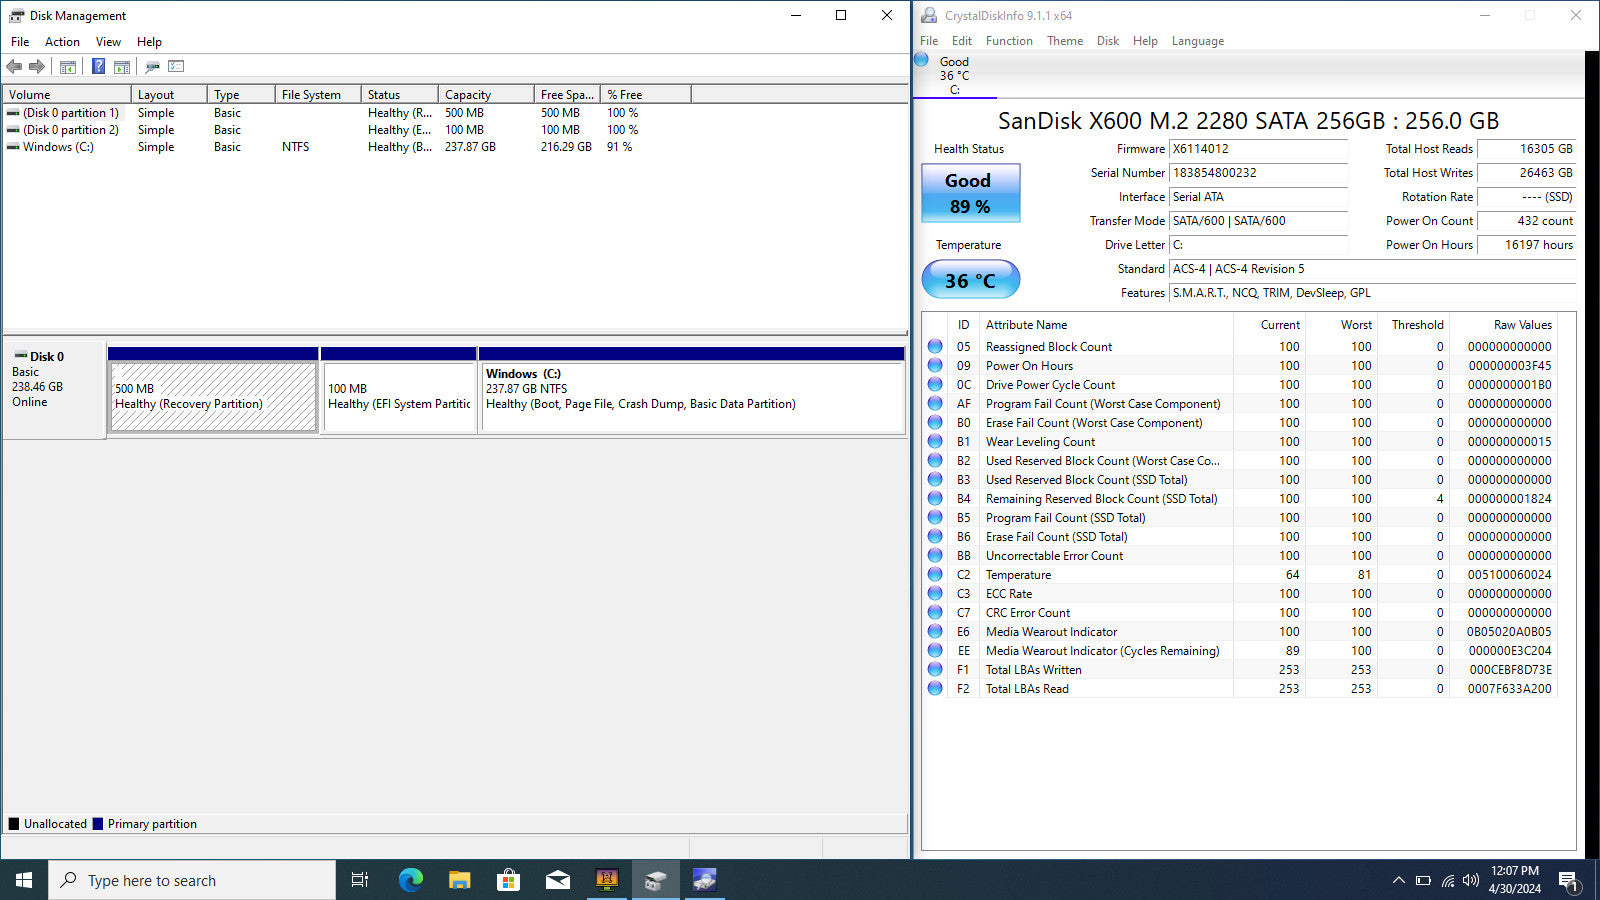This screenshot has height=900, width=1600.
Task: Open the notification center icon
Action: [x=1568, y=881]
